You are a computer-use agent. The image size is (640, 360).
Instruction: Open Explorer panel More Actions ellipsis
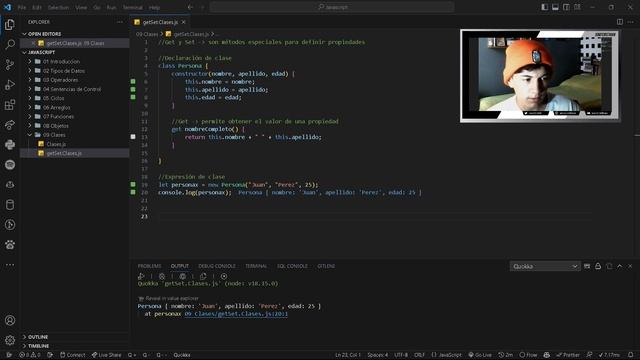[x=120, y=22]
